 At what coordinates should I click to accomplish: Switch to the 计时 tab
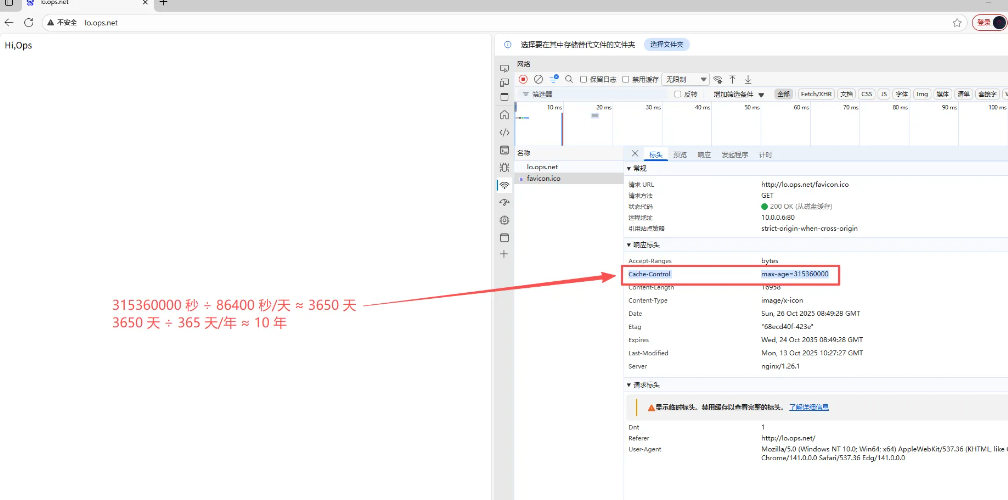765,155
